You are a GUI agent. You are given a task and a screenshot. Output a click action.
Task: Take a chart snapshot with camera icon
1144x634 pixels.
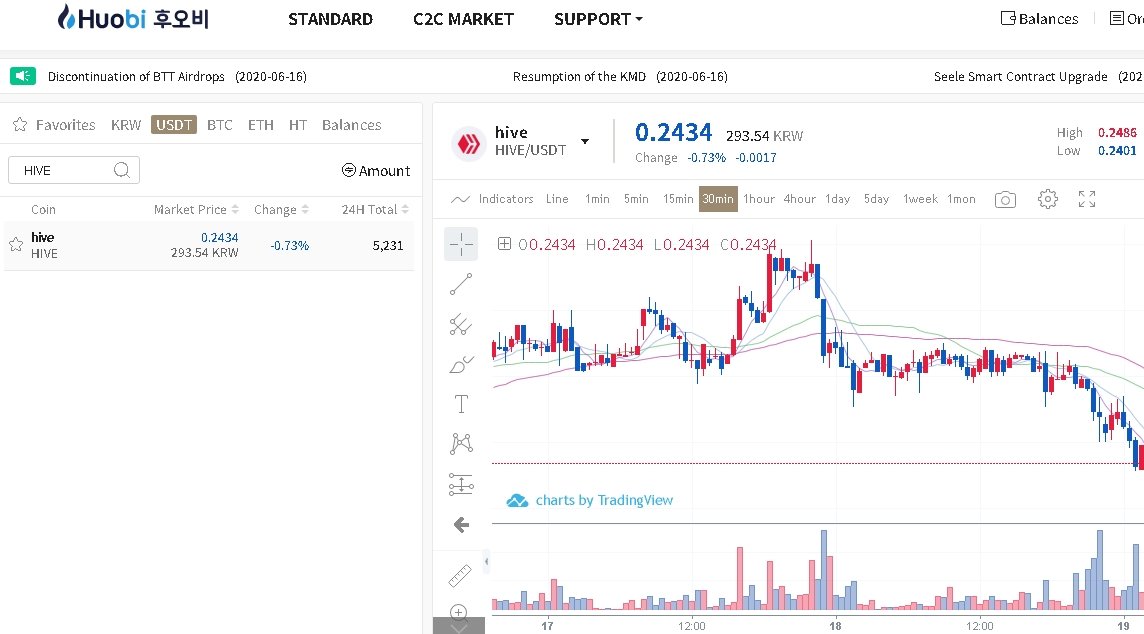[x=1005, y=199]
